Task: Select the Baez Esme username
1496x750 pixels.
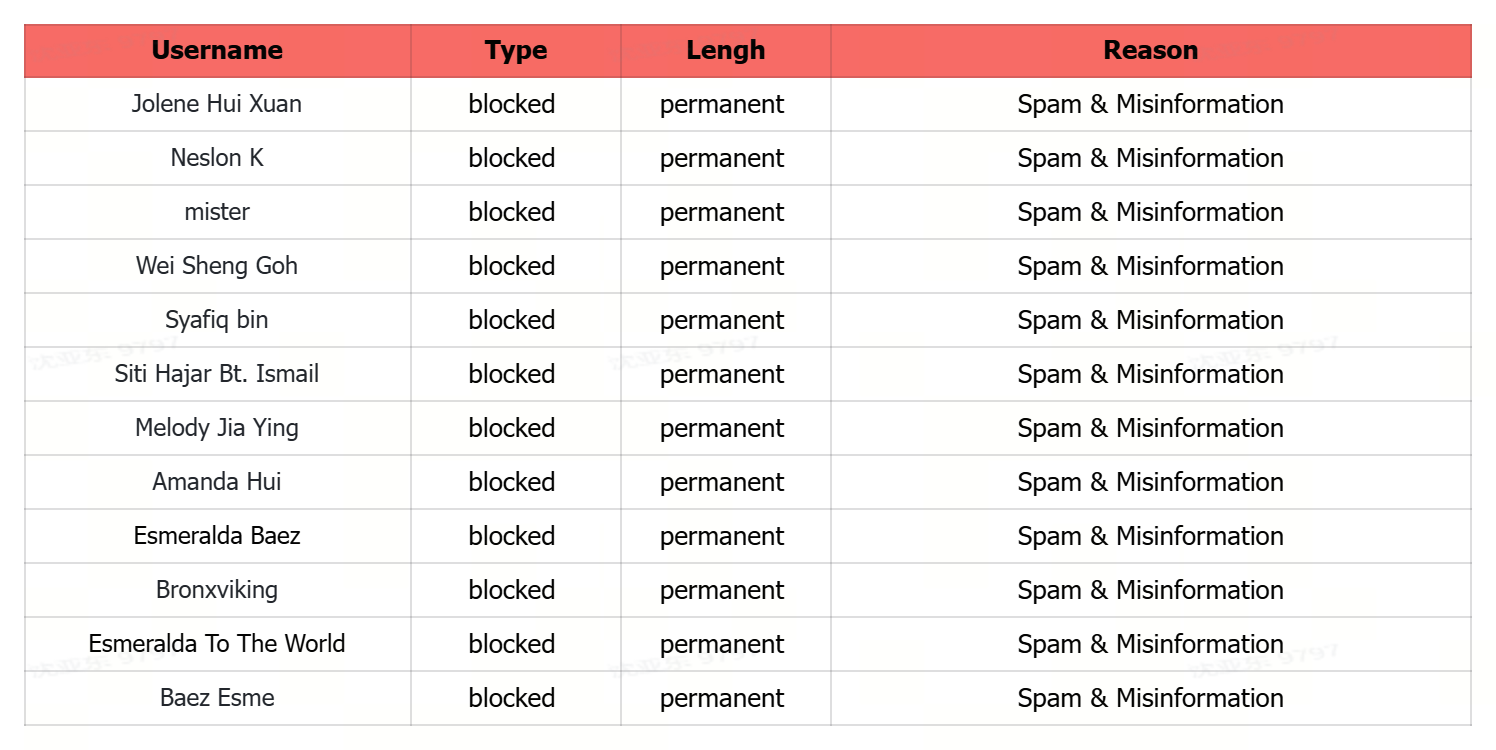Action: point(217,698)
